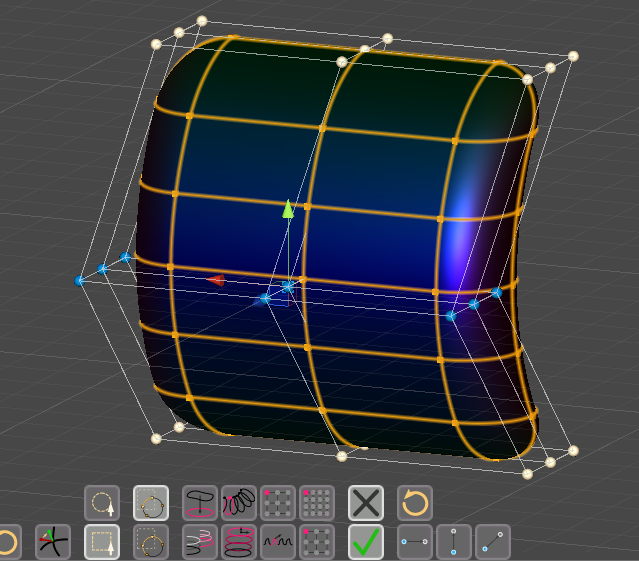The image size is (639, 561).
Task: Select the dashed circle selection tool
Action: [x=102, y=503]
